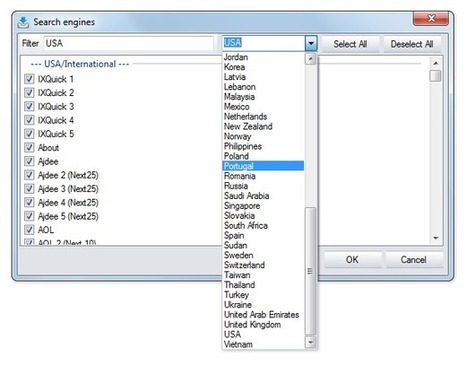Toggle the Ajdee 2 (Next25) checkbox

point(29,175)
